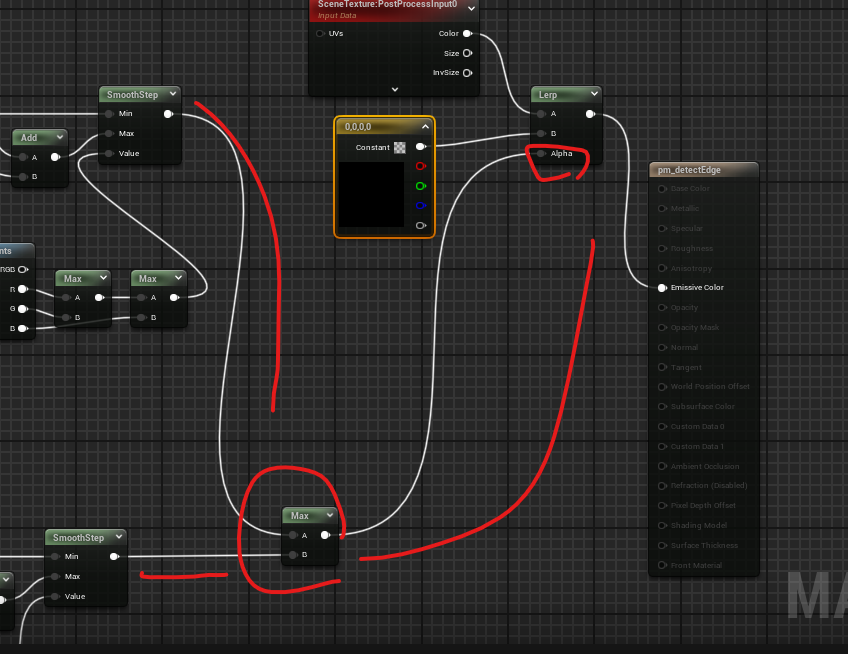Click the Lerp node's output pin

(591, 114)
